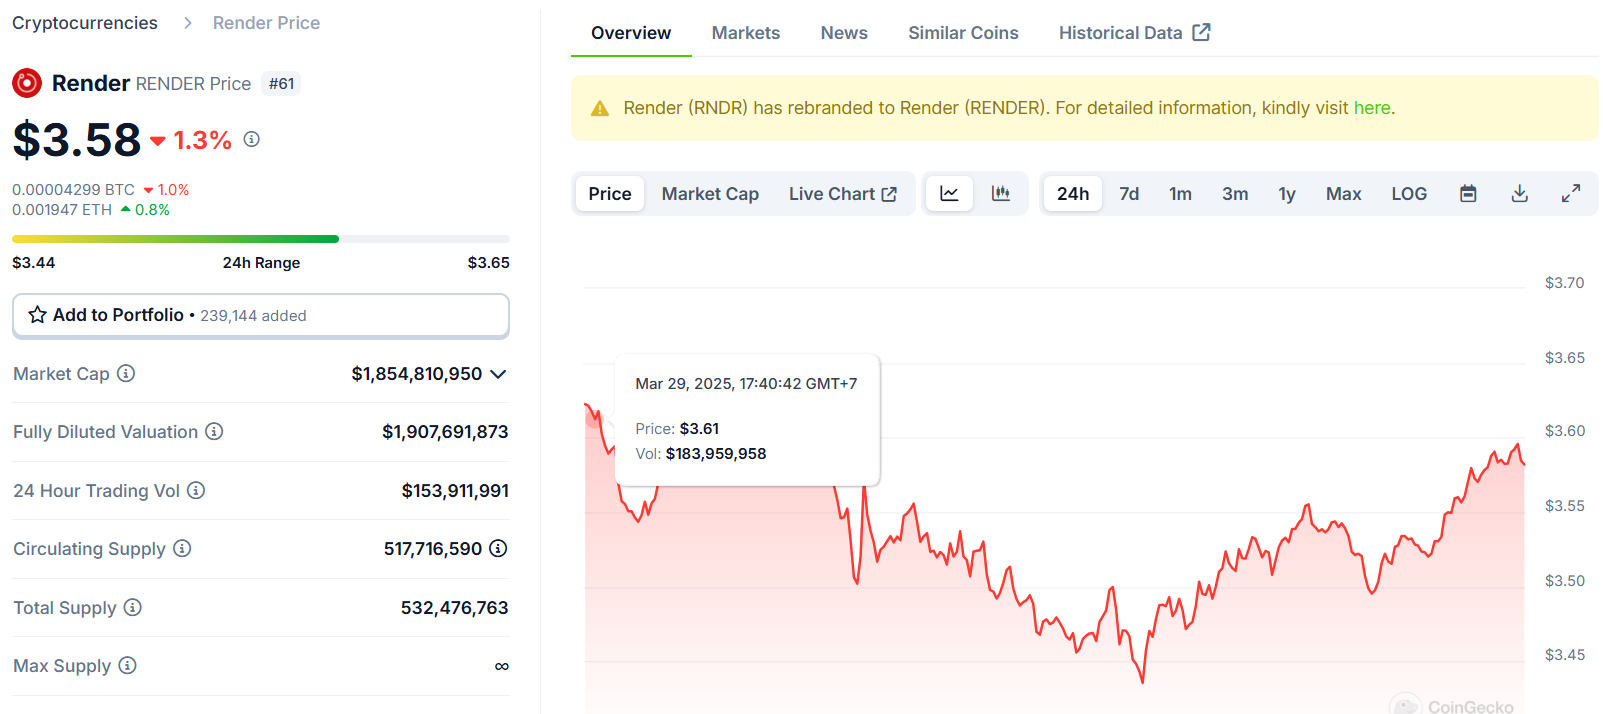Click the Circulating Supply breakdown info icon

point(498,548)
